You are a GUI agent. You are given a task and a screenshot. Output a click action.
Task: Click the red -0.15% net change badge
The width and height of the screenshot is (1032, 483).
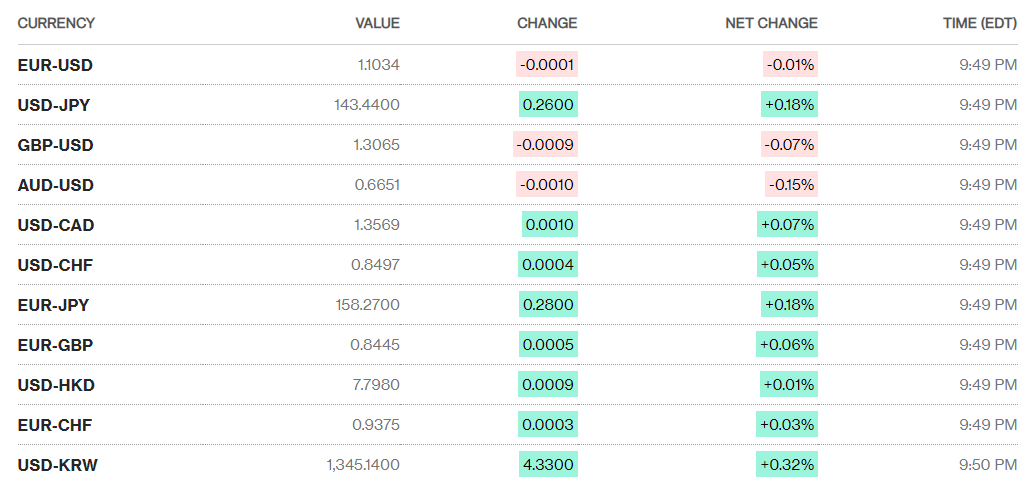coord(792,185)
